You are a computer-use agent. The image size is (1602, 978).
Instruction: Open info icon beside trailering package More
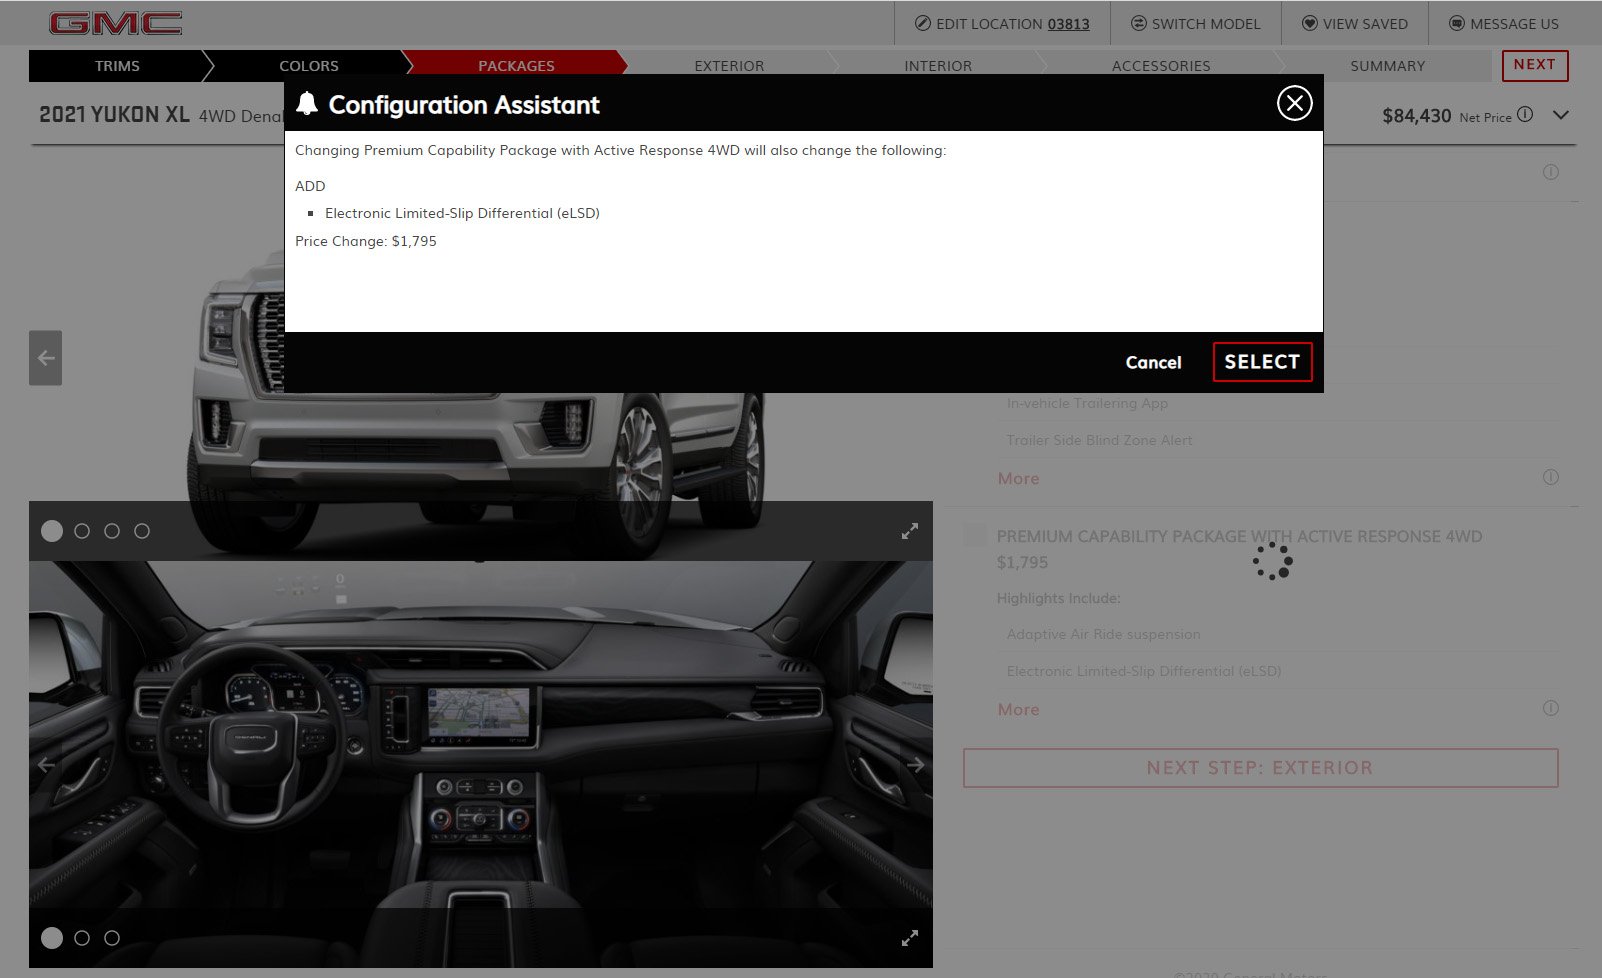(1550, 477)
